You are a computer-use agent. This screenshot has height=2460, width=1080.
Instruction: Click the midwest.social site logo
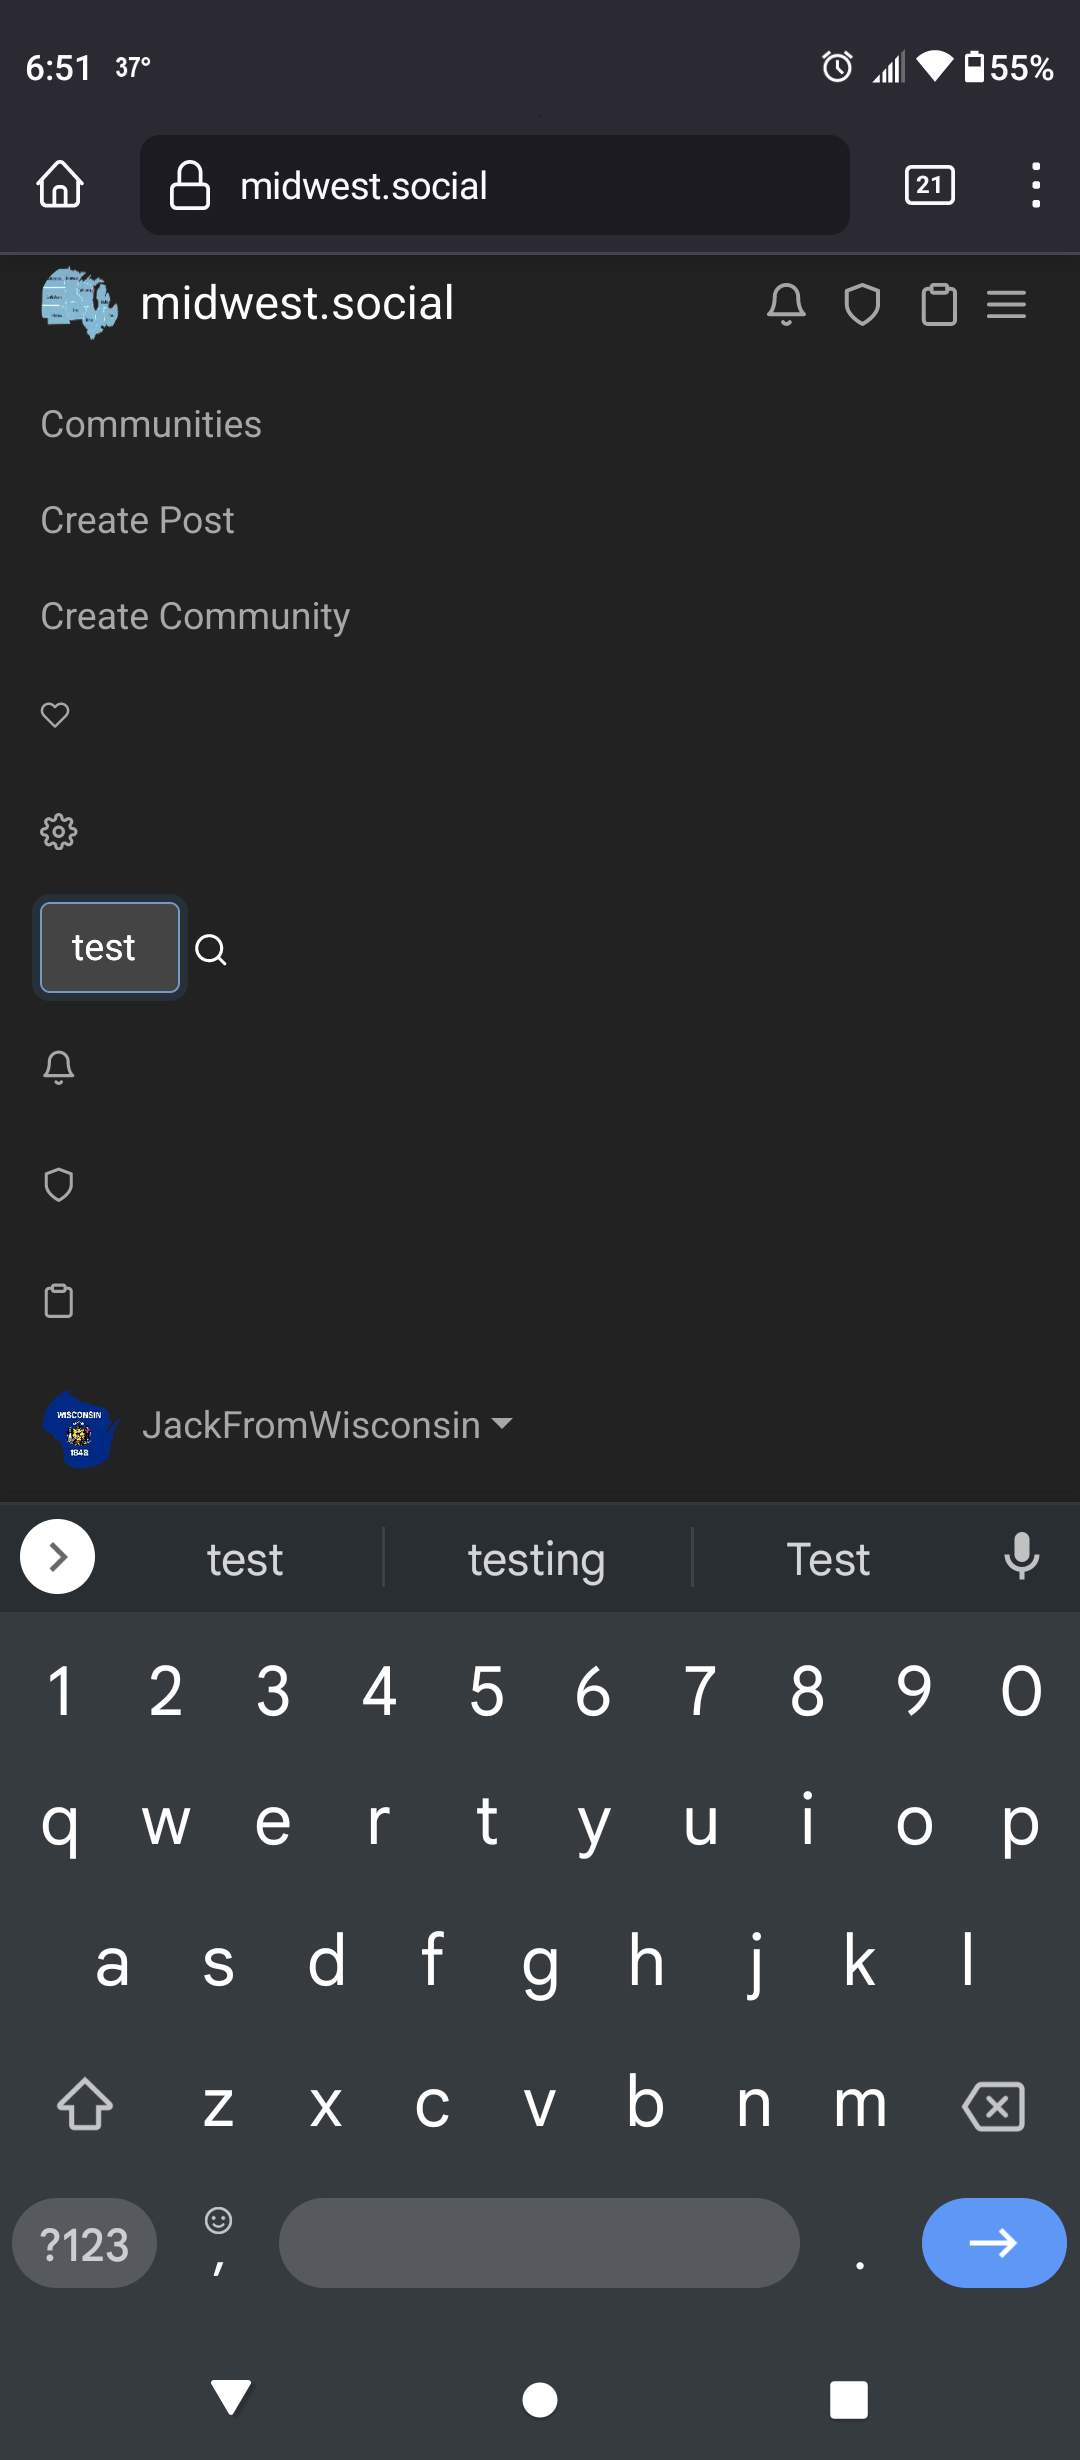coord(79,303)
